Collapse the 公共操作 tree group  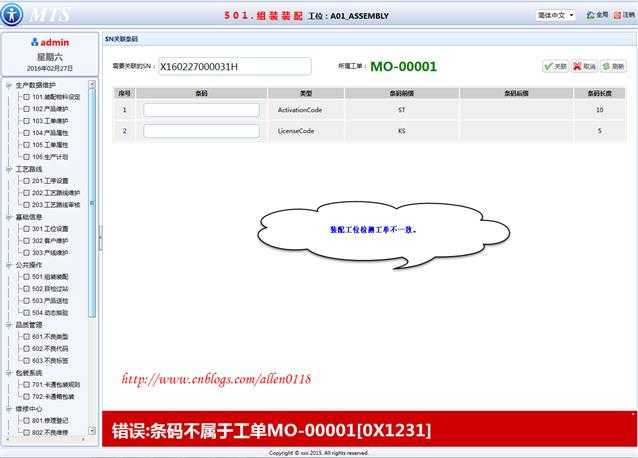pos(9,265)
